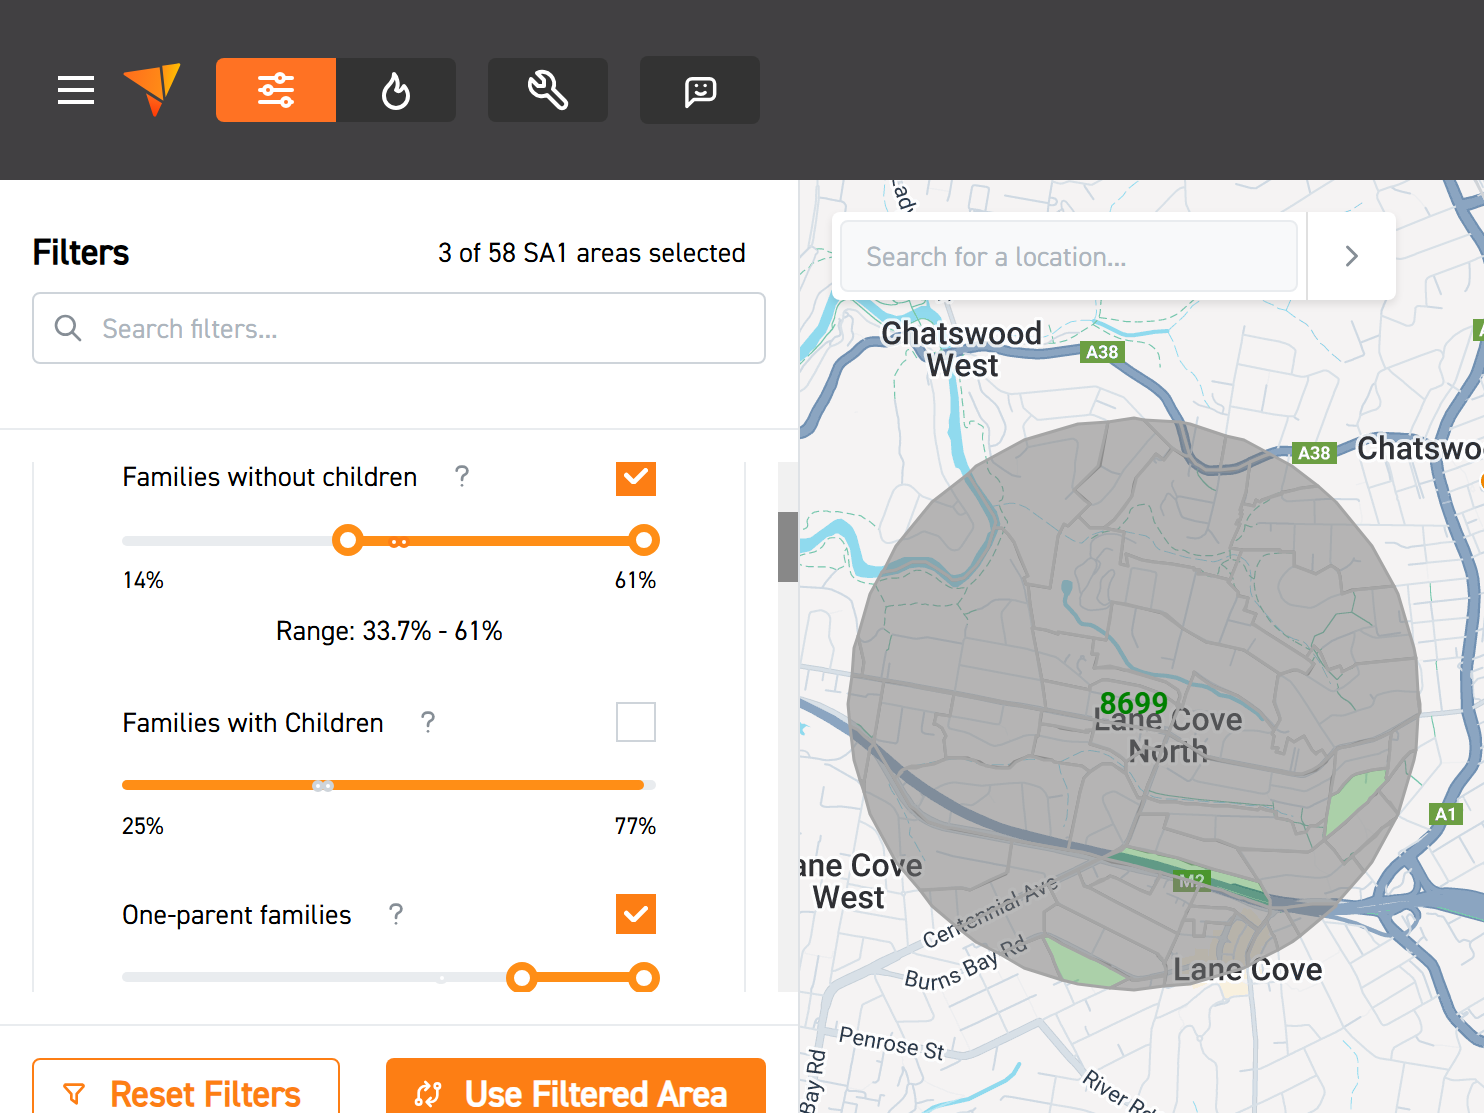Expand the location search arrow

(x=1352, y=256)
